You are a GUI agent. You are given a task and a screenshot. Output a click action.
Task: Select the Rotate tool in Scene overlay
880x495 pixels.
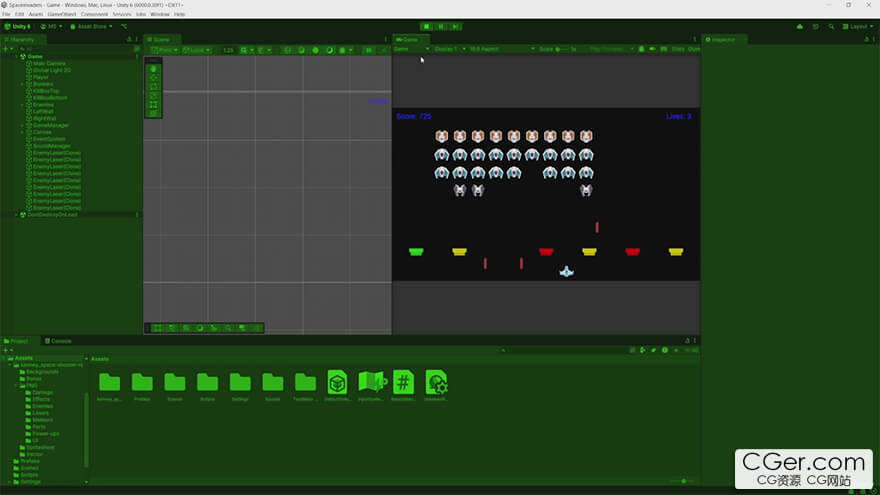point(153,87)
